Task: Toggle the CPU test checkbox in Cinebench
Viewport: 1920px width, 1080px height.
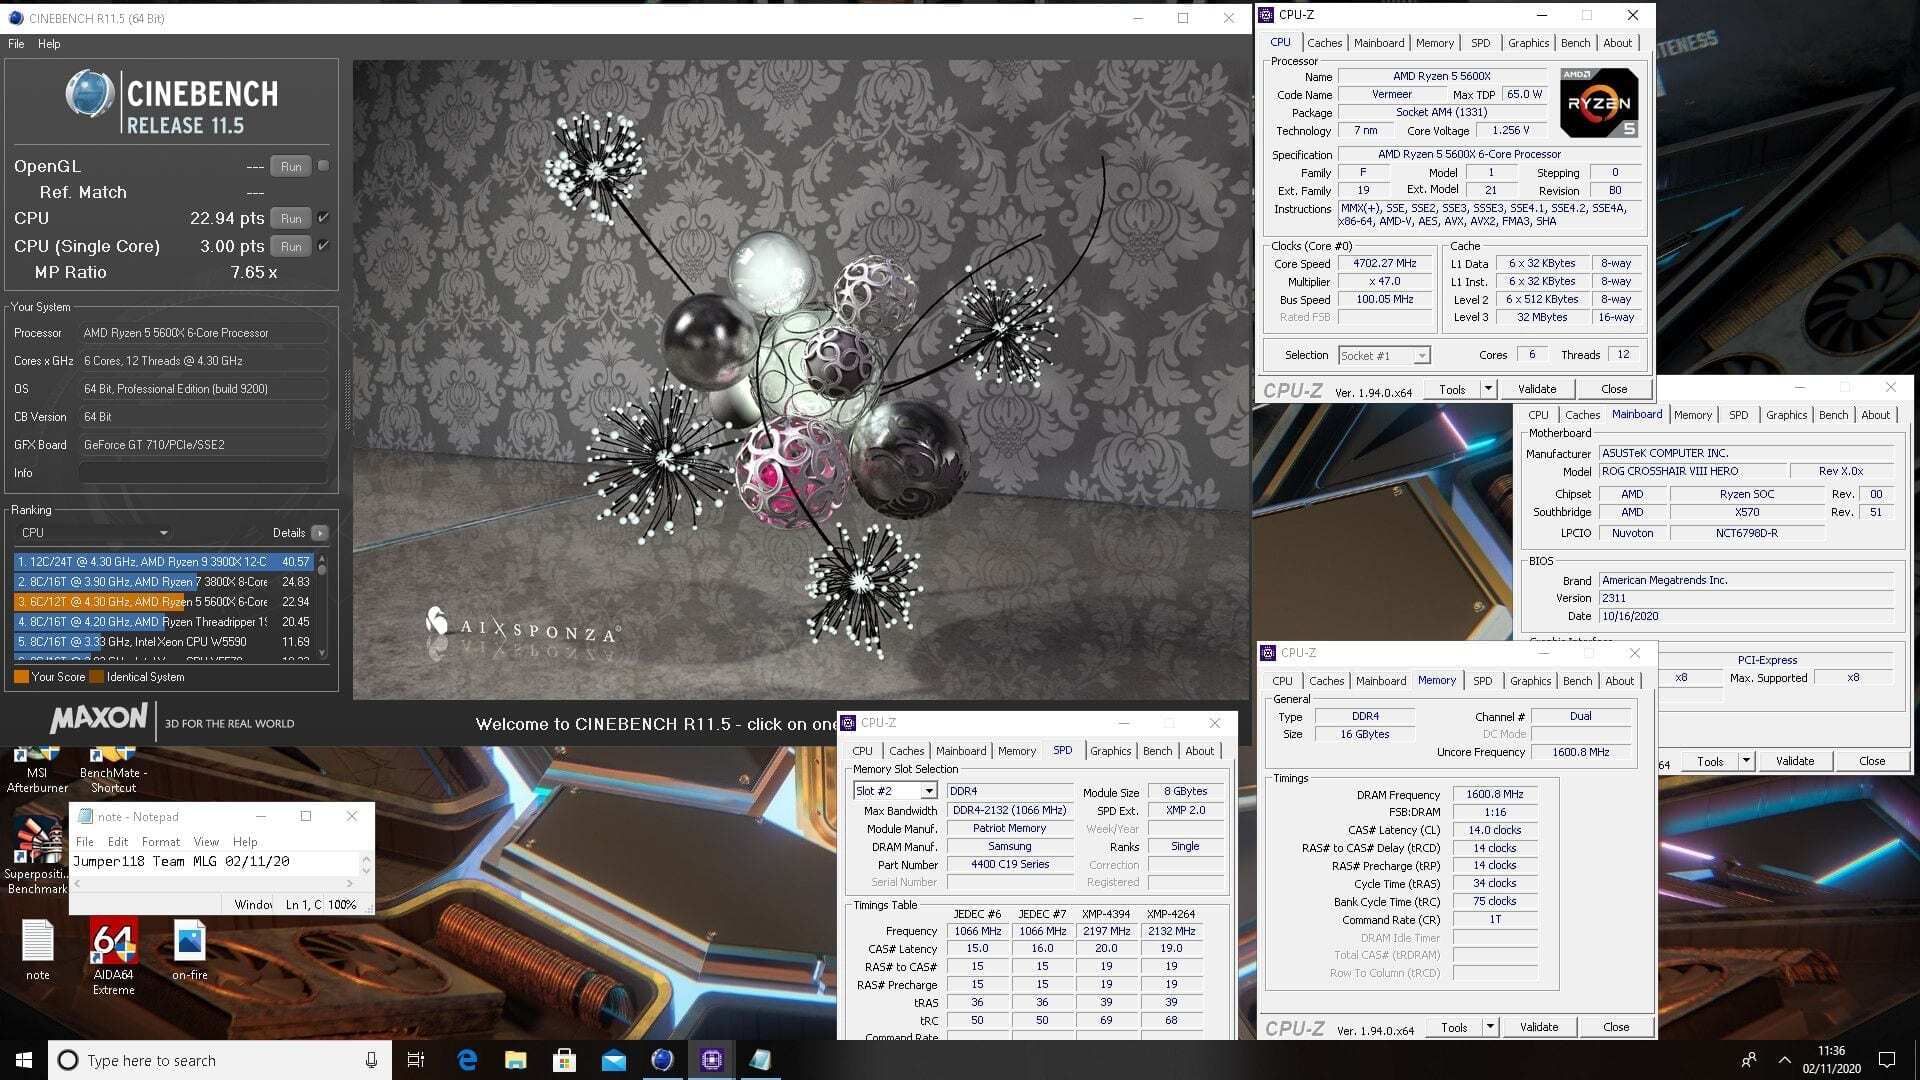Action: tap(323, 218)
